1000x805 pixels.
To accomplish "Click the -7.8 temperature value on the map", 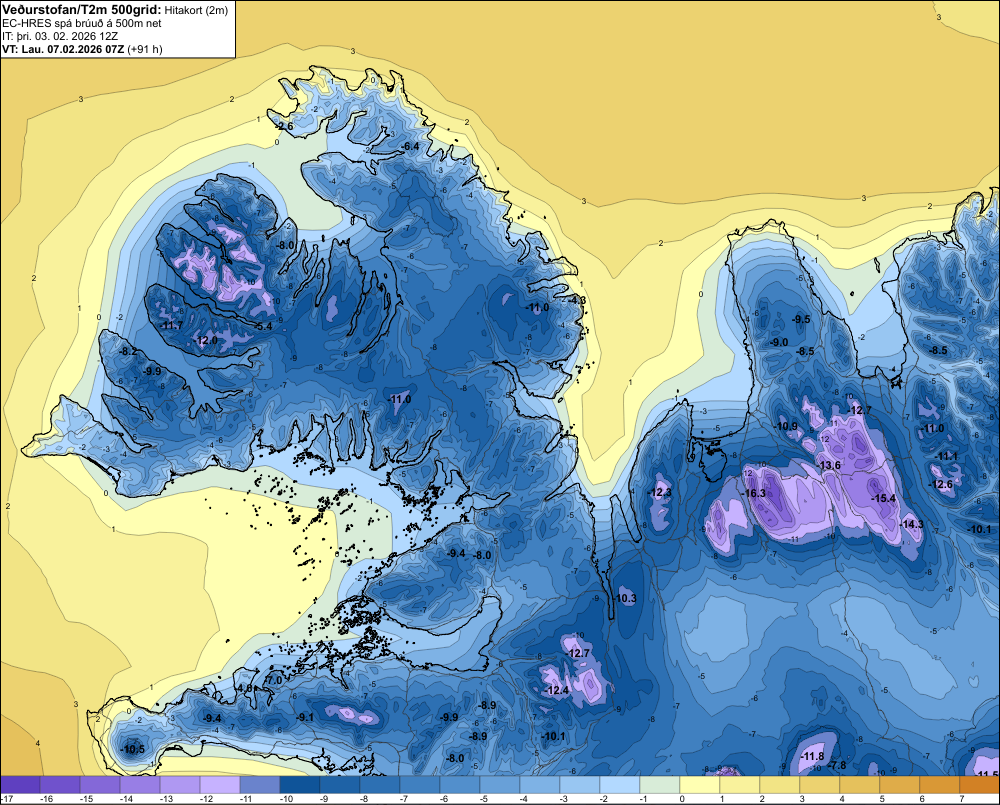I will [837, 765].
